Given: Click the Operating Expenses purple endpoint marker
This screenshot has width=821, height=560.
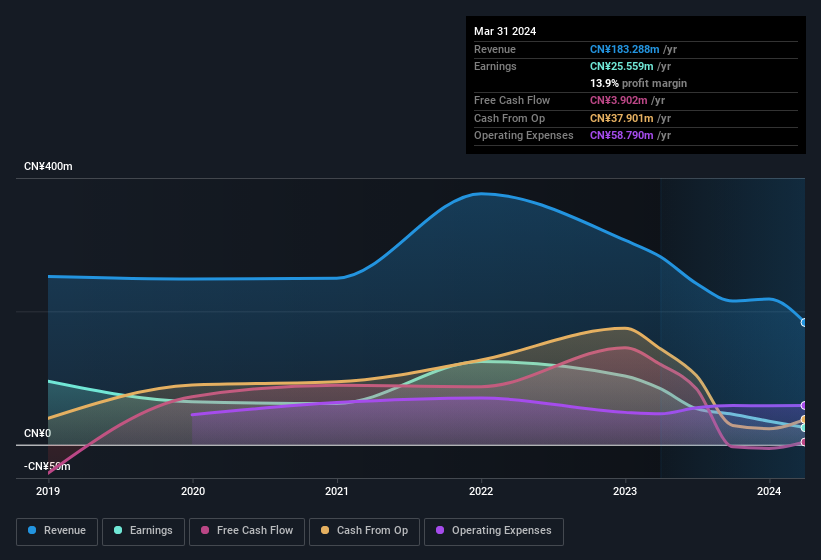Looking at the screenshot, I should coord(804,406).
